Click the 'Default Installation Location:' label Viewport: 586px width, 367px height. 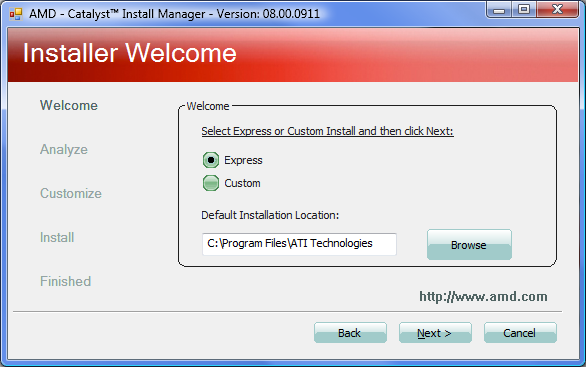[270, 215]
